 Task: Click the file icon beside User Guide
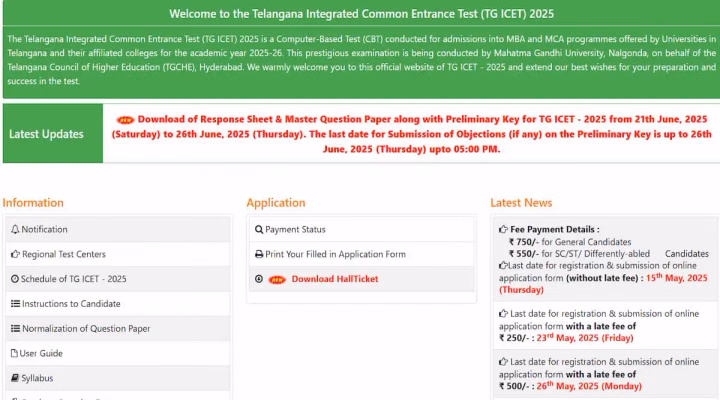pos(15,354)
